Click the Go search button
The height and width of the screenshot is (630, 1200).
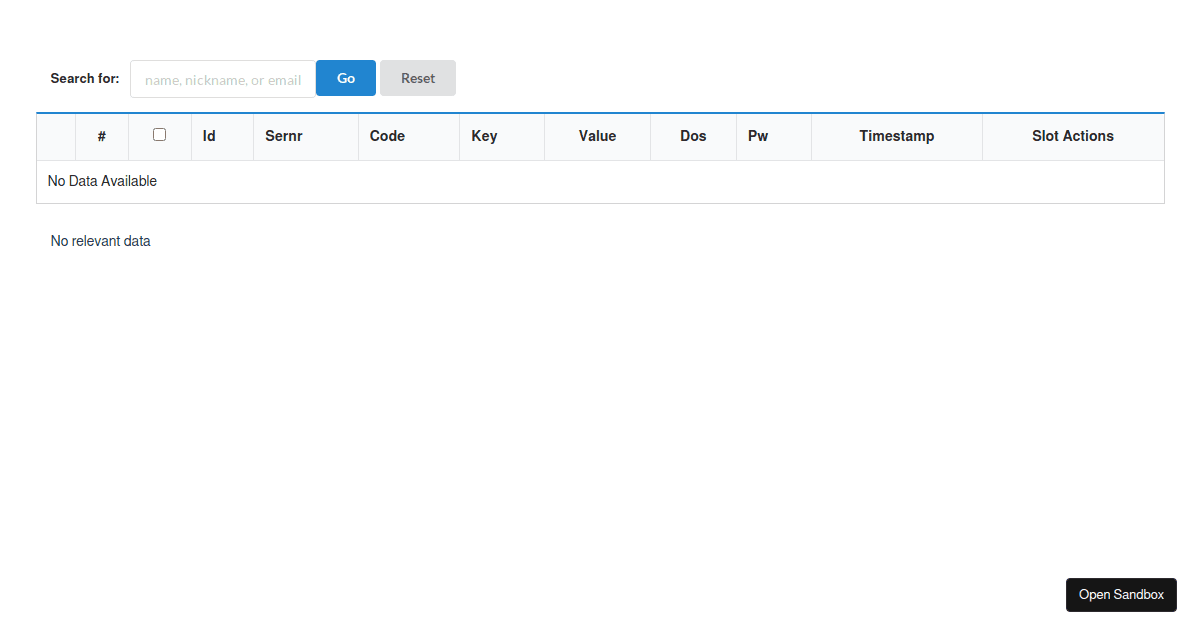345,77
